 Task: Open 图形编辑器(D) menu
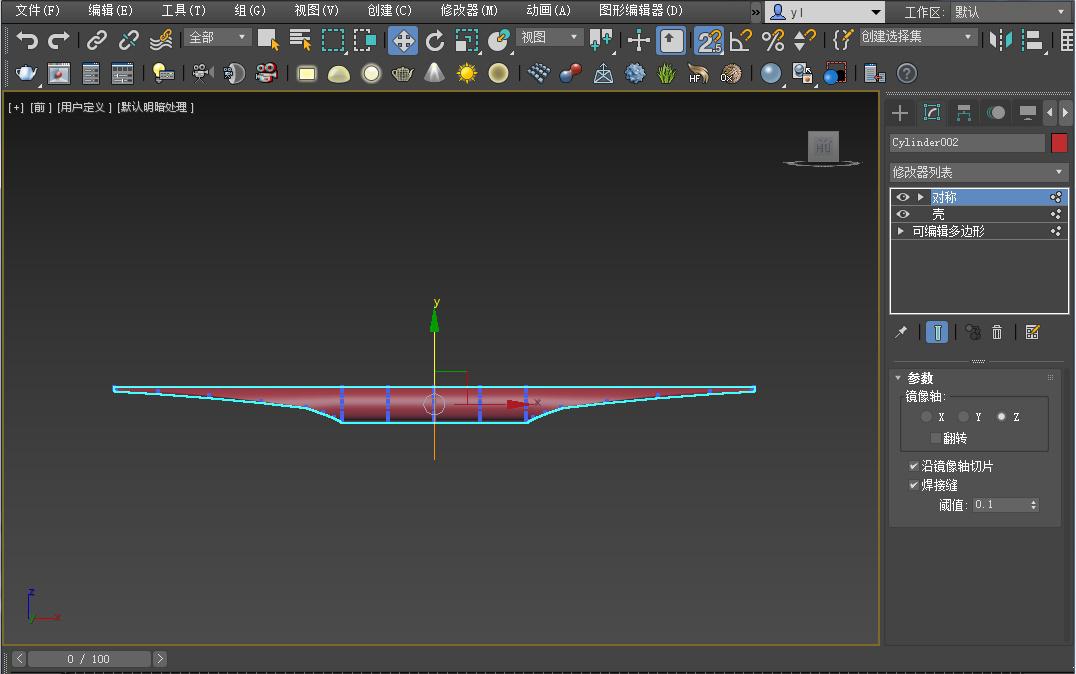pos(641,10)
